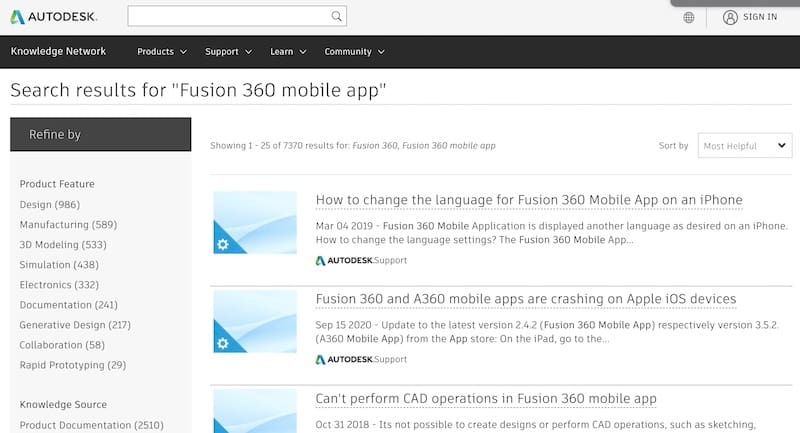Click gear icon on iOS crashing thumbnail
The width and height of the screenshot is (800, 433).
(x=223, y=343)
